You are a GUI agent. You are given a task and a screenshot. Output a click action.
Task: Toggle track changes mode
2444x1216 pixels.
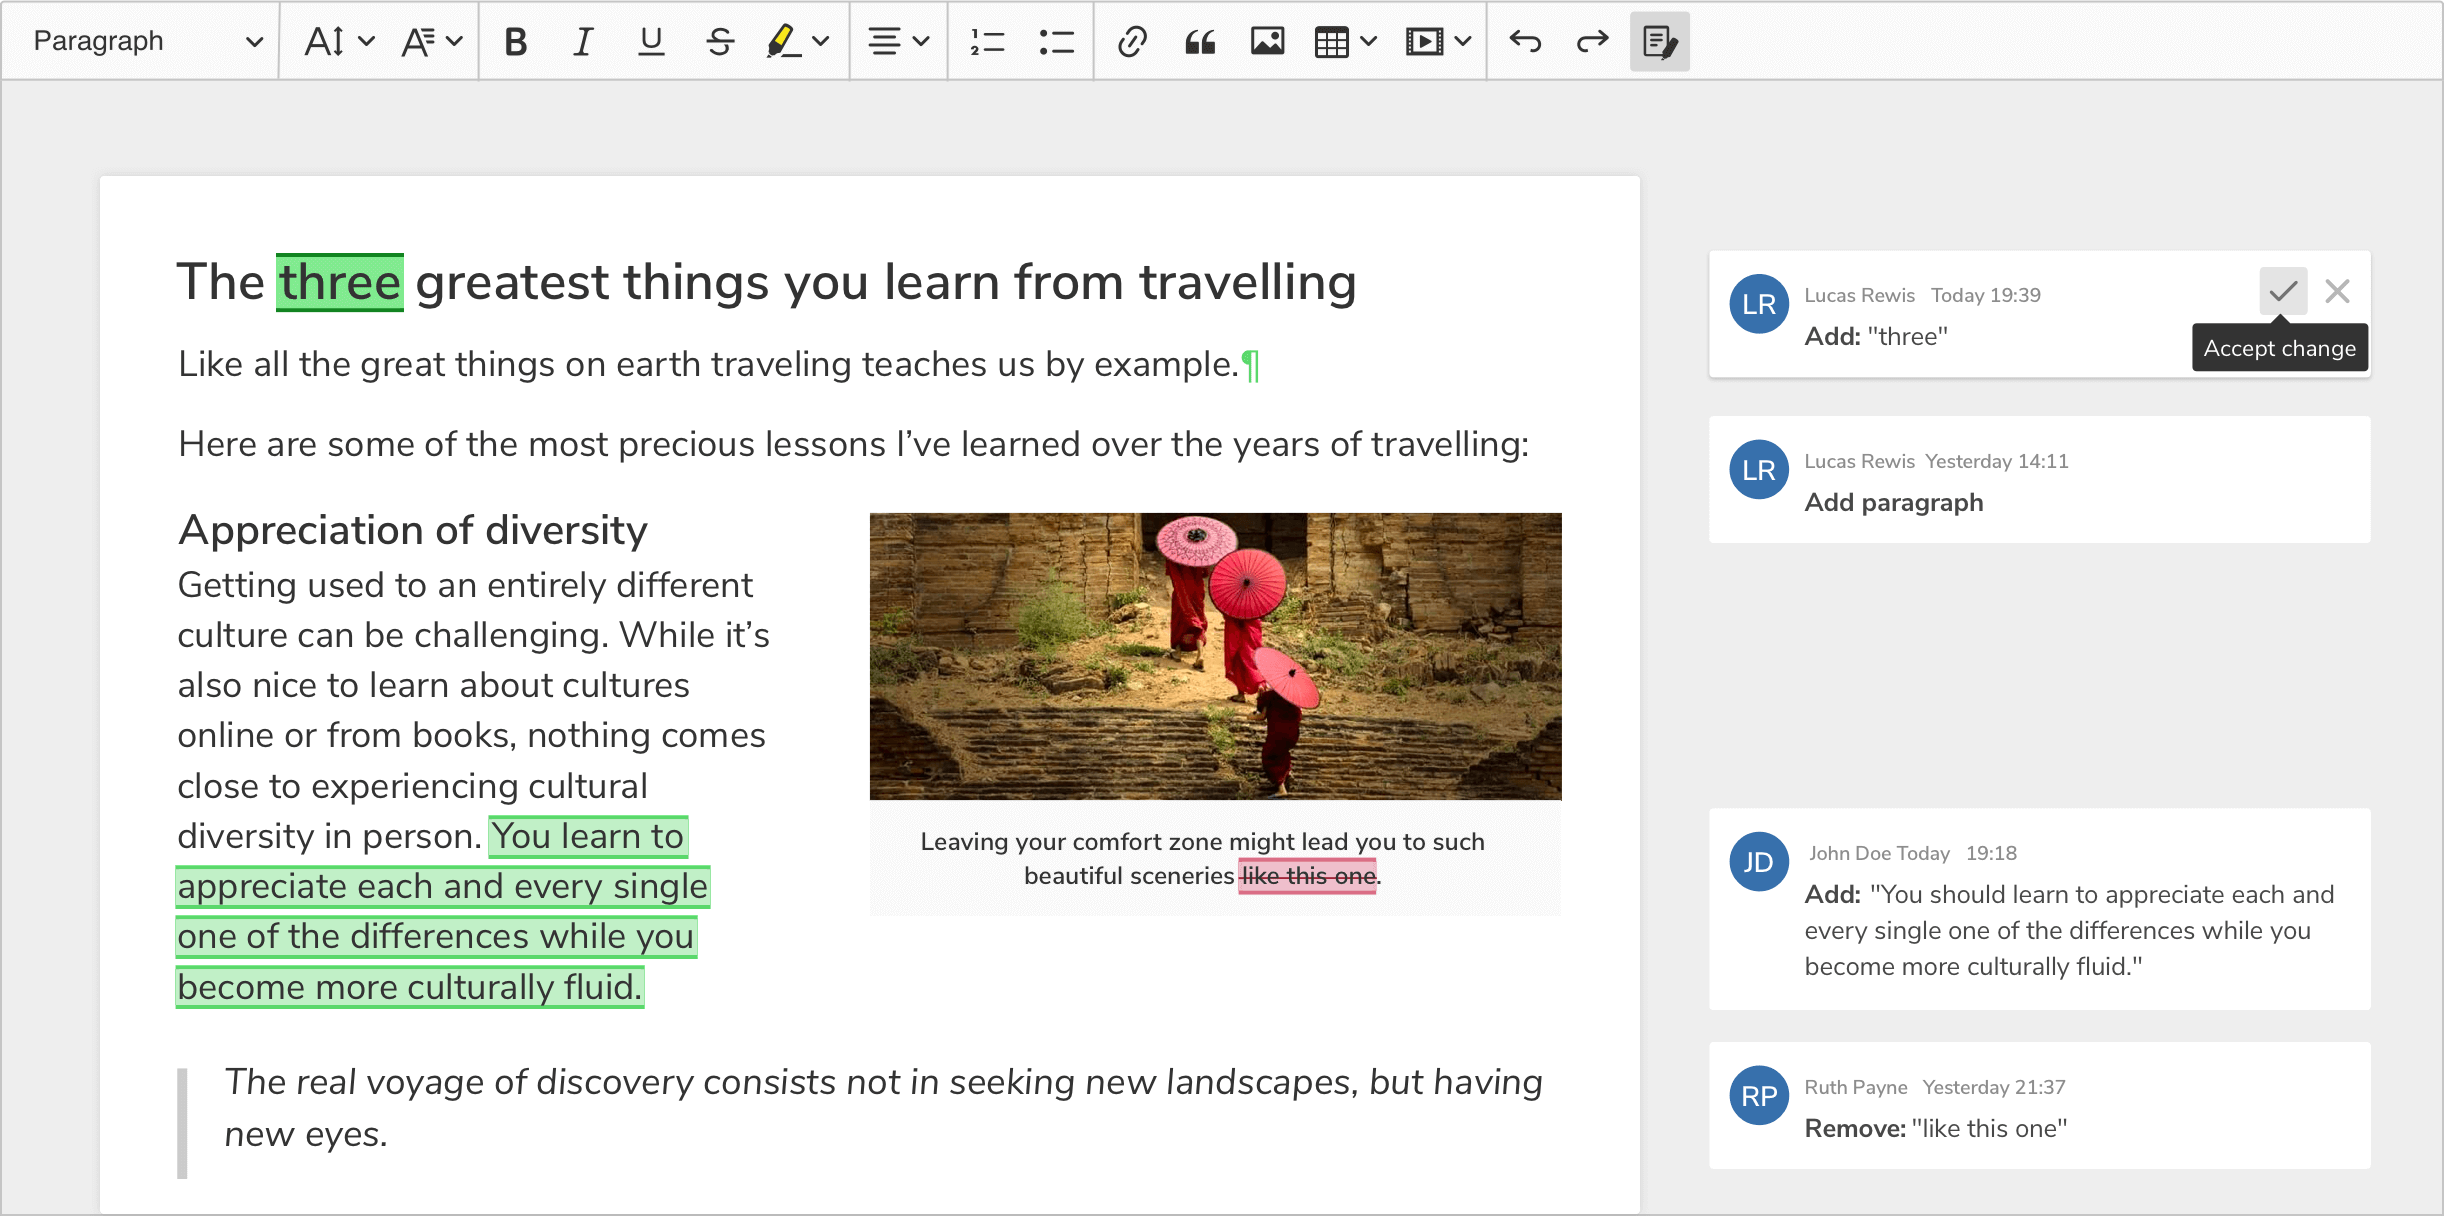point(1659,41)
